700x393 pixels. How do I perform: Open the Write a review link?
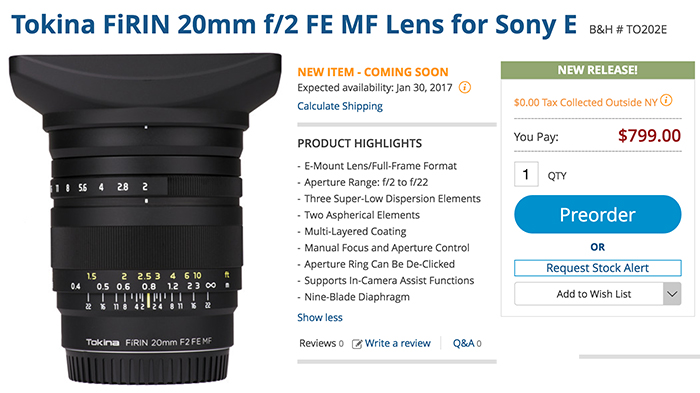[x=397, y=343]
